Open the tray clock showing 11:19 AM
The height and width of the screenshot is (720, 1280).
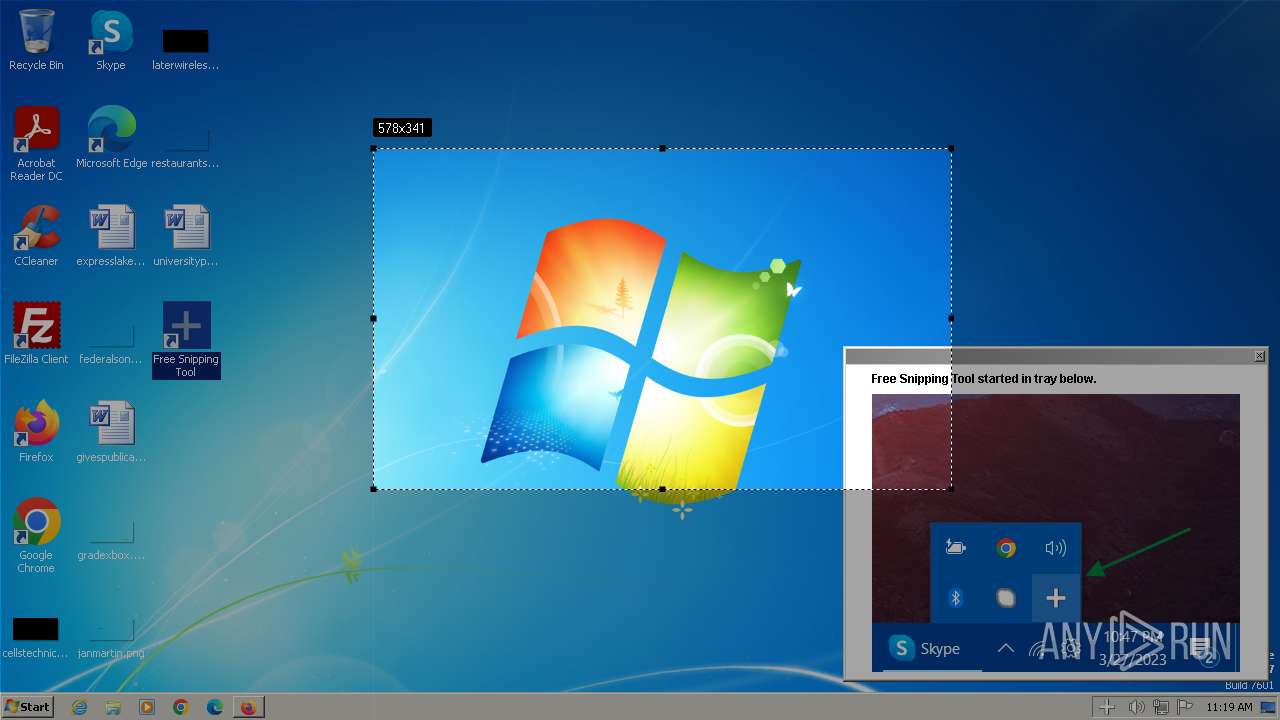click(1229, 707)
